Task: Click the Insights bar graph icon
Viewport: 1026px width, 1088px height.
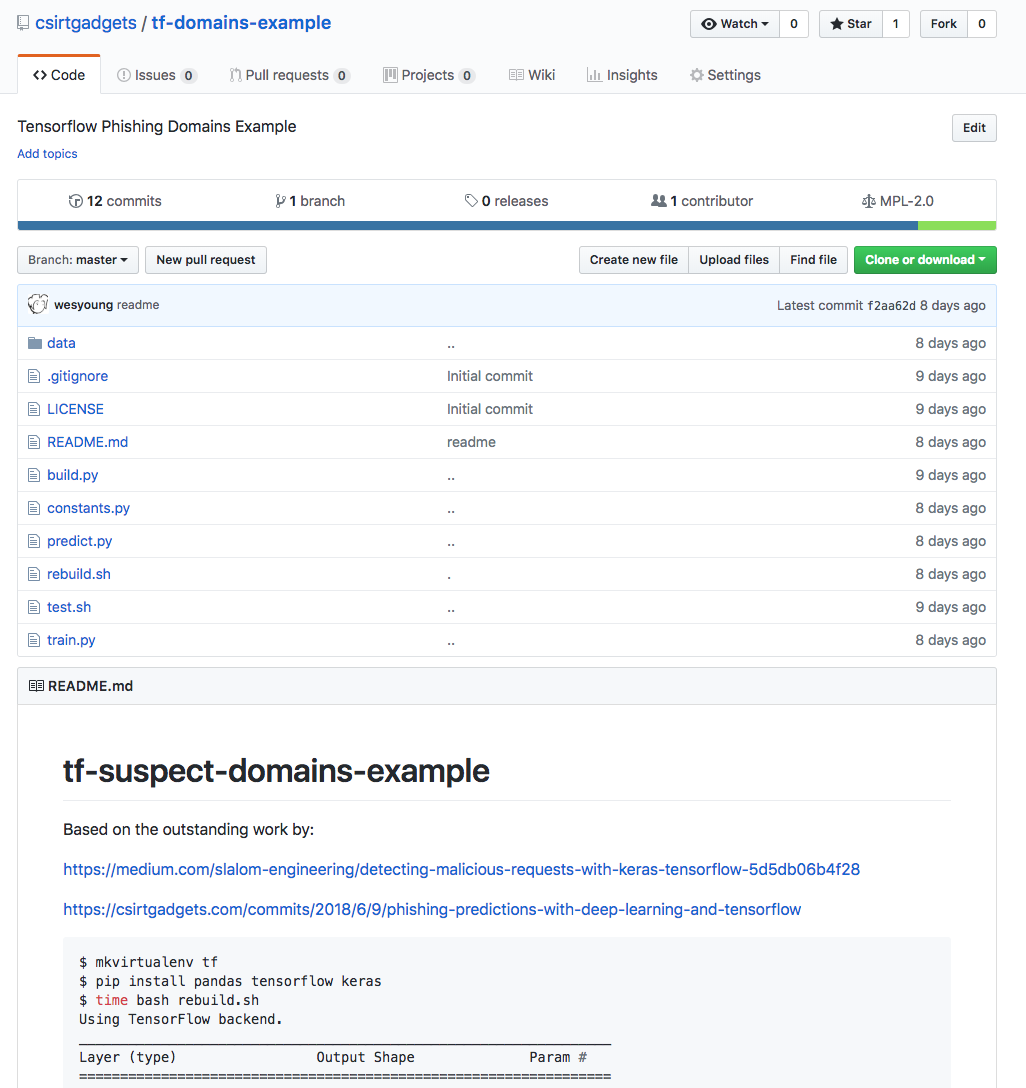Action: [594, 75]
